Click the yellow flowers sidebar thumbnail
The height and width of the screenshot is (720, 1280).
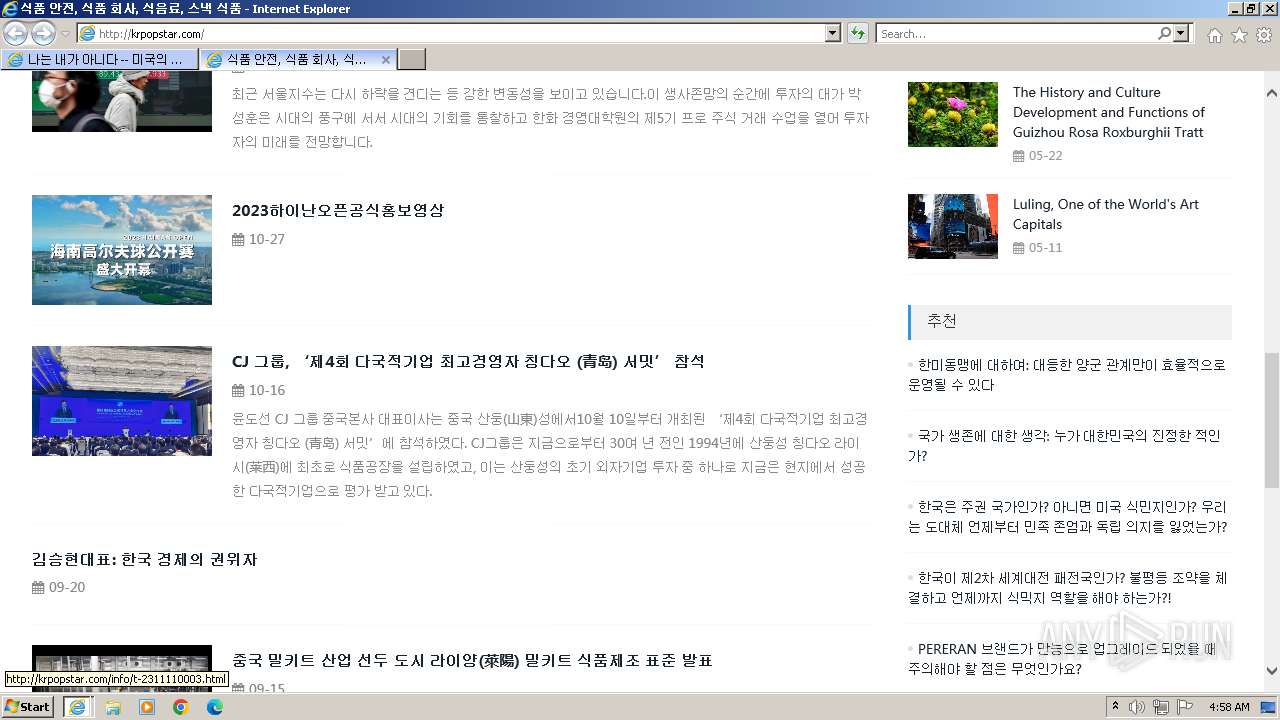click(x=953, y=114)
